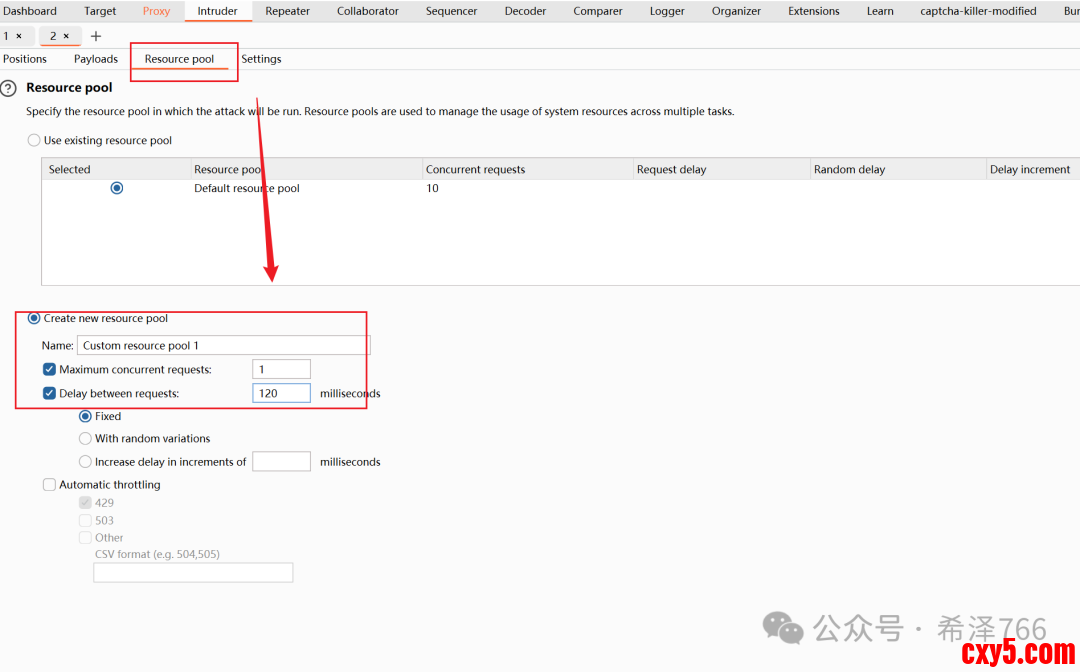The height and width of the screenshot is (672, 1080).
Task: Click the resource pool Name text field
Action: pos(223,346)
